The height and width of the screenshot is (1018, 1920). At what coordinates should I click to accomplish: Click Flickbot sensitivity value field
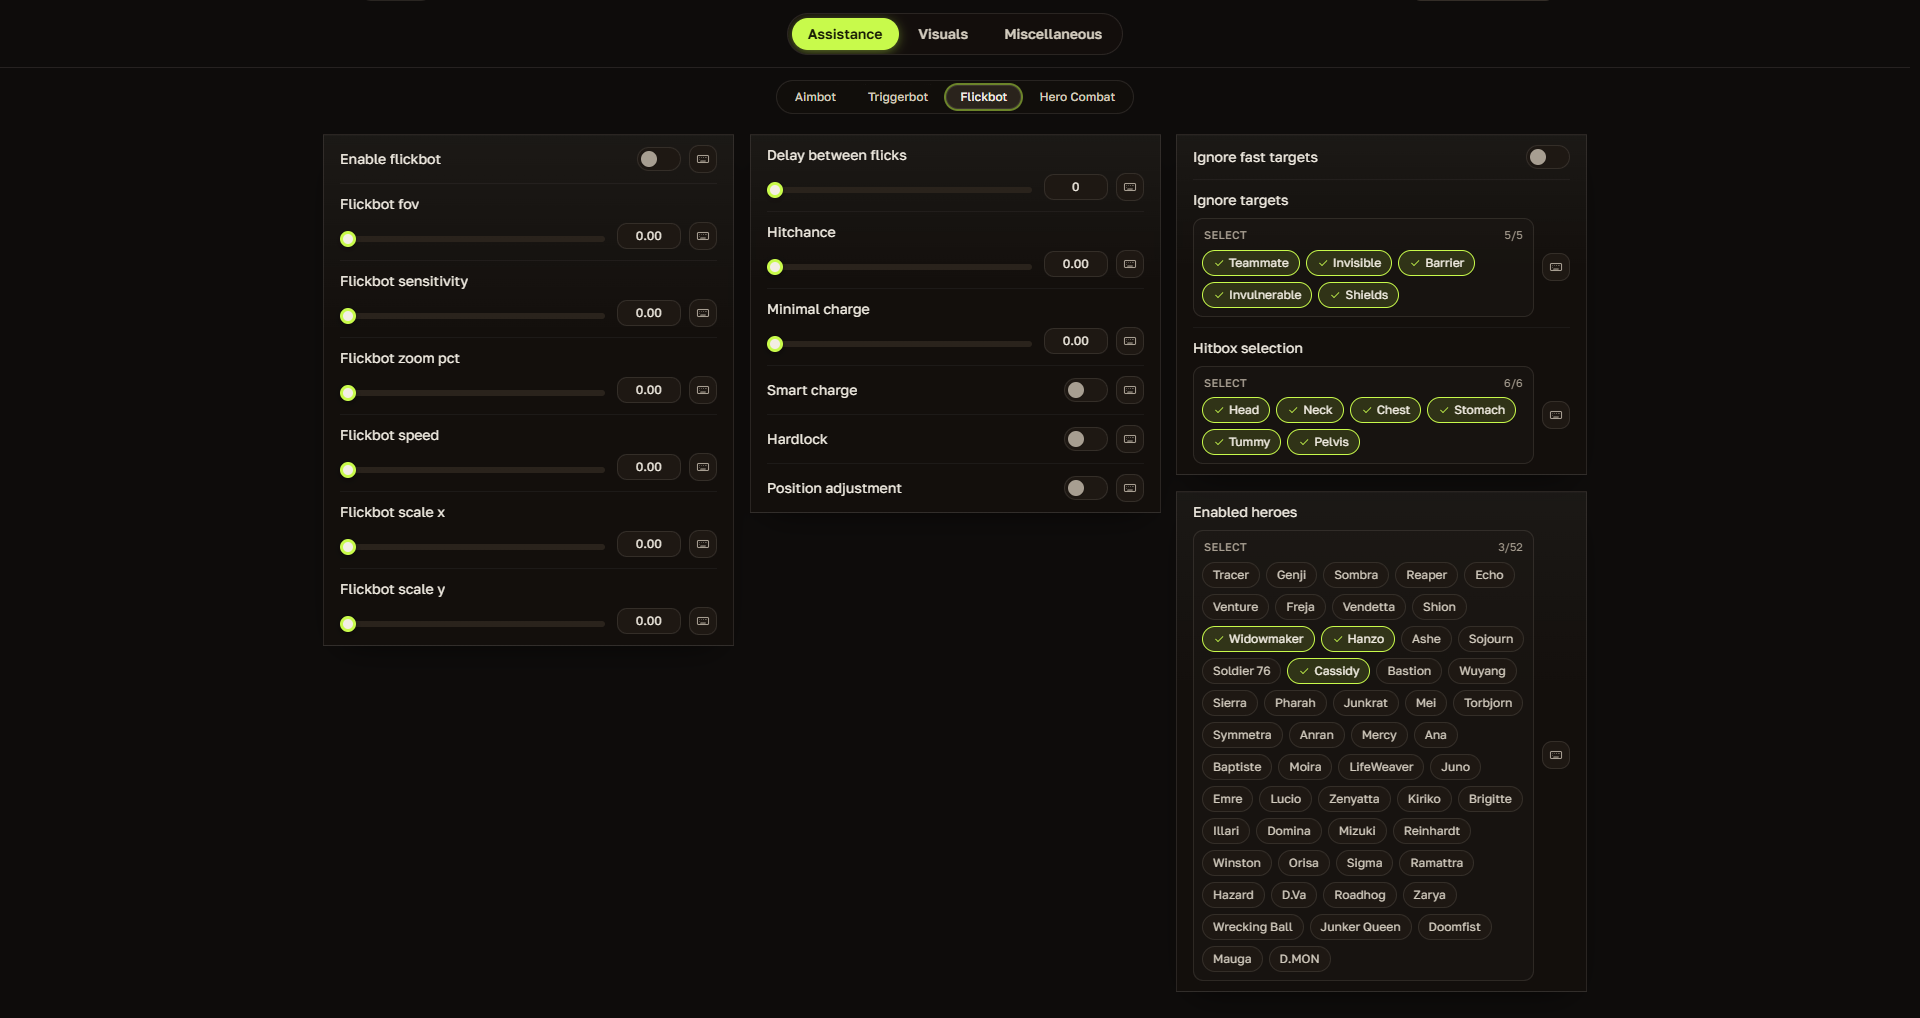coord(649,313)
